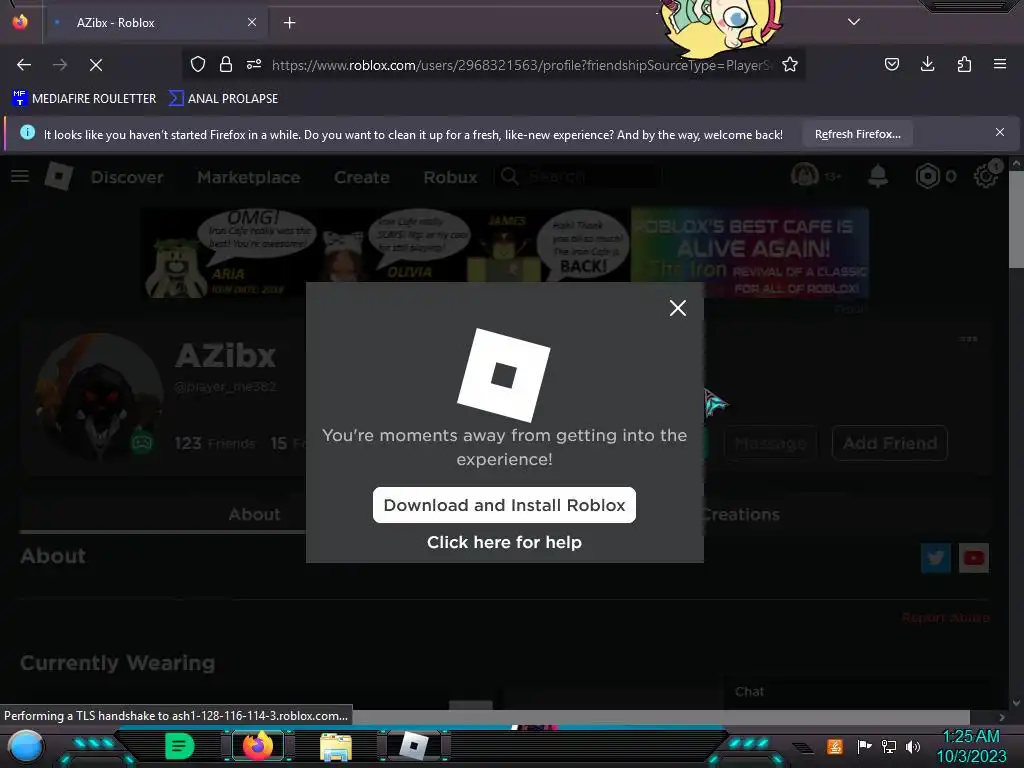Open a new tab with plus button
The width and height of the screenshot is (1024, 768).
[x=289, y=23]
